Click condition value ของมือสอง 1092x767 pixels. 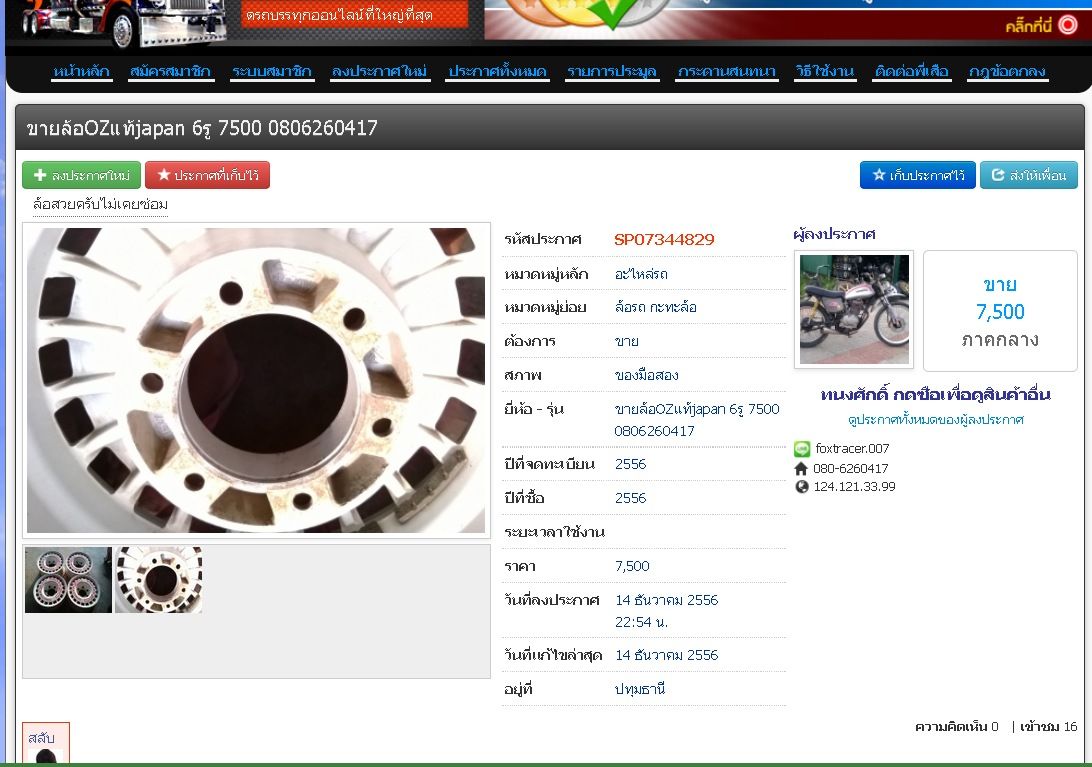pos(646,375)
